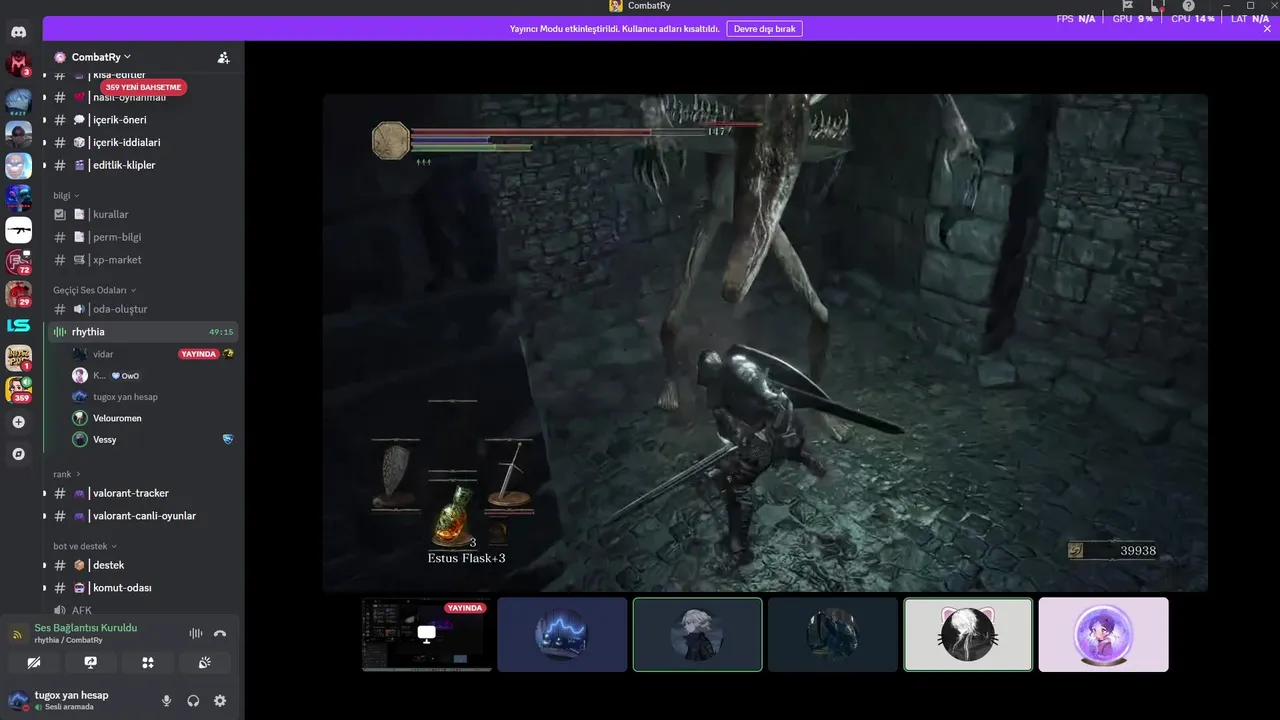The image size is (1280, 720).
Task: Open the valorant-tracker channel
Action: point(143,493)
